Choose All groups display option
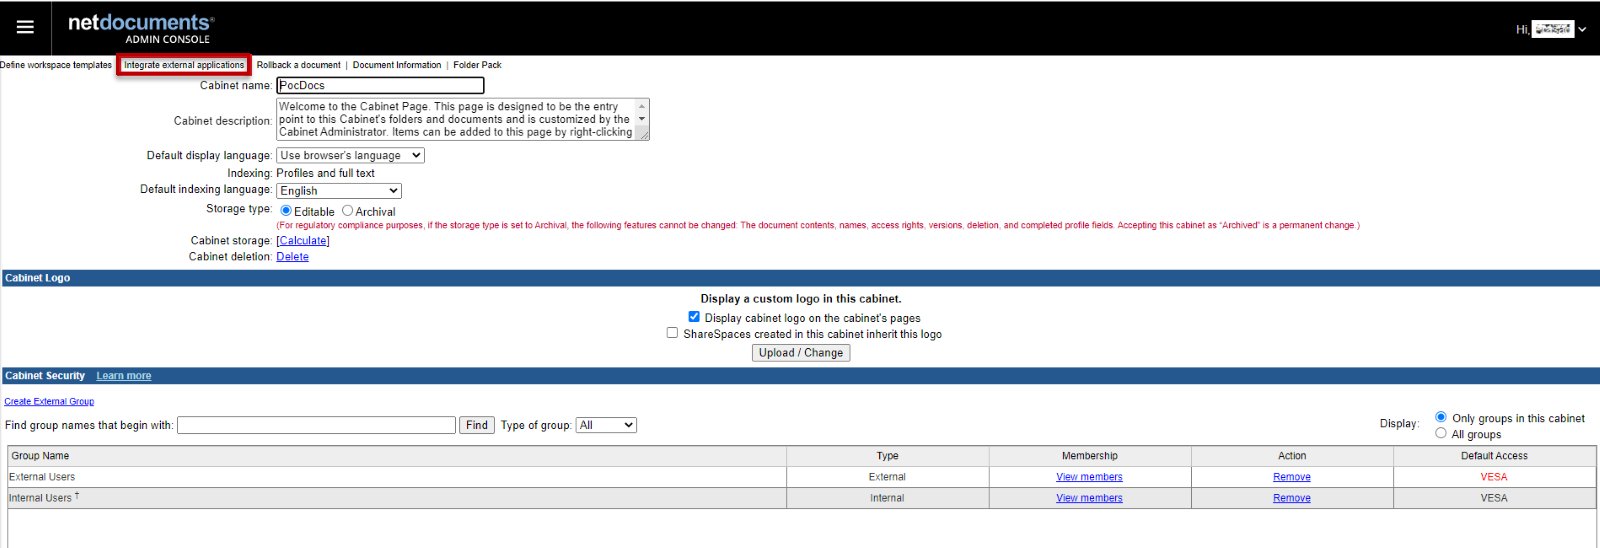Viewport: 1600px width, 548px height. [x=1441, y=433]
